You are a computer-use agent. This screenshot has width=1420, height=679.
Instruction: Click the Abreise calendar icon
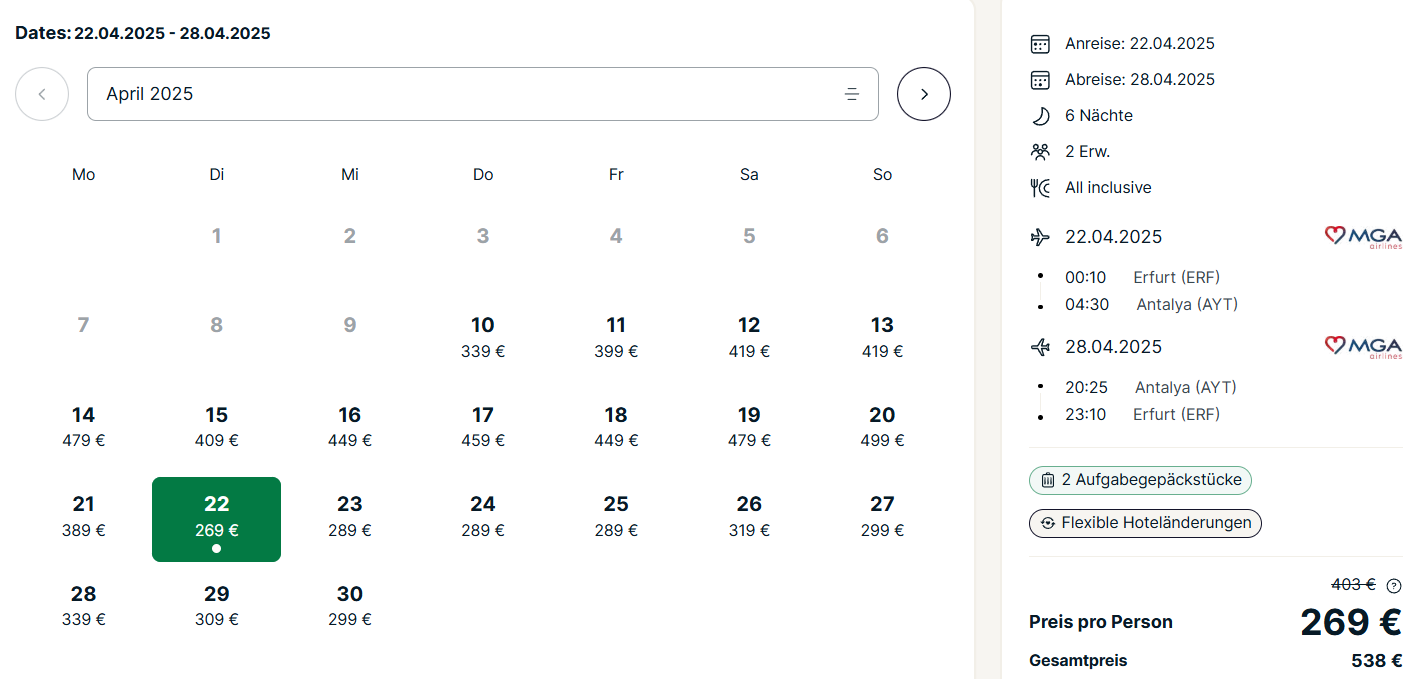1040,80
